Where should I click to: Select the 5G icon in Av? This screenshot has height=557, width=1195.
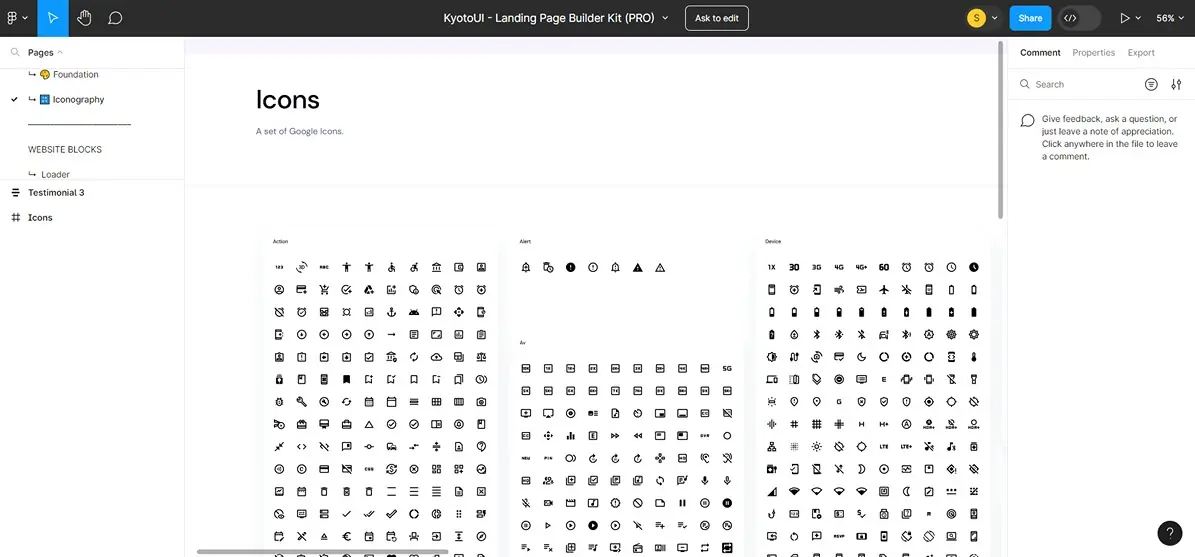tap(727, 368)
